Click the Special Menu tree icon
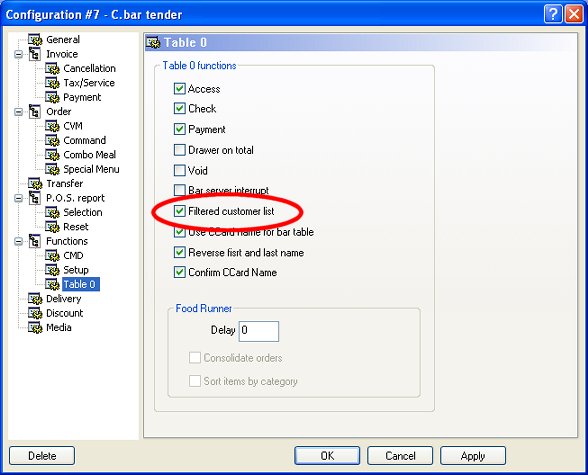588x475 pixels. [x=52, y=169]
